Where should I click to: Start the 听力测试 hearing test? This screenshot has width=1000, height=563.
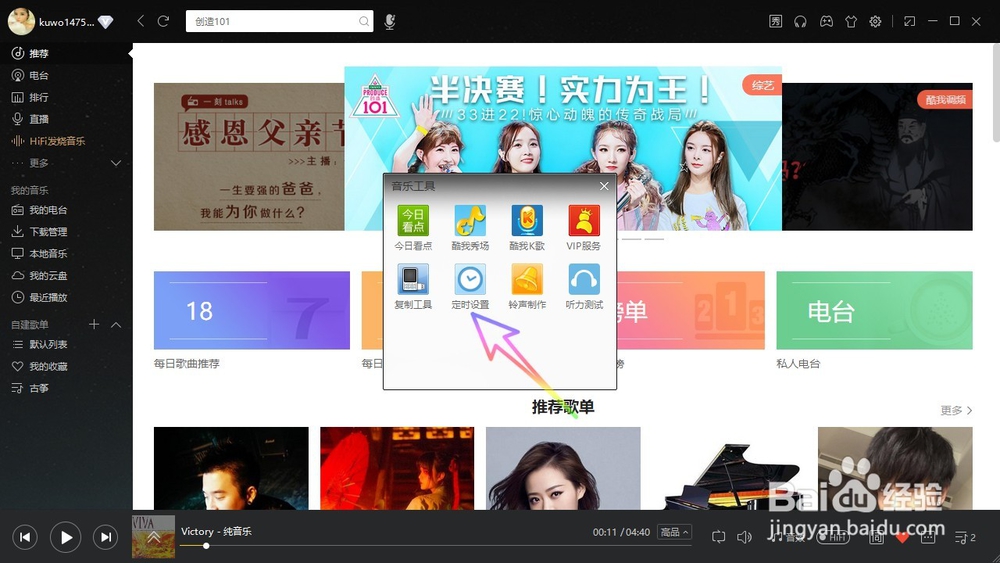pos(584,286)
